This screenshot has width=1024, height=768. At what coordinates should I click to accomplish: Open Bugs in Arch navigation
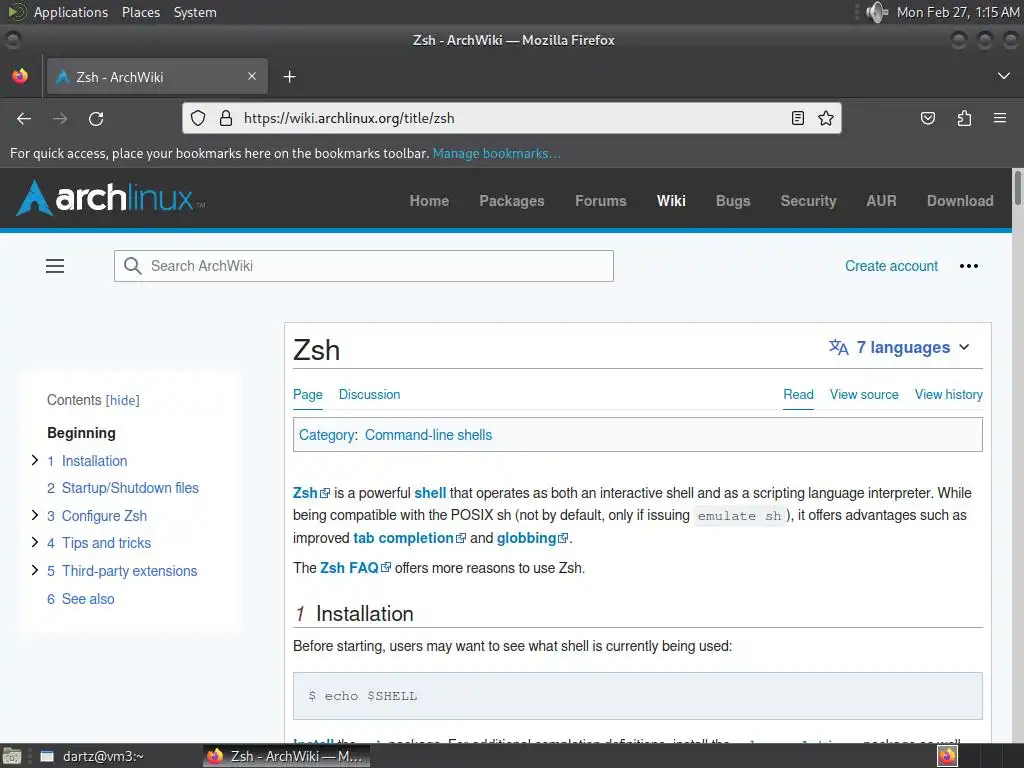[733, 200]
